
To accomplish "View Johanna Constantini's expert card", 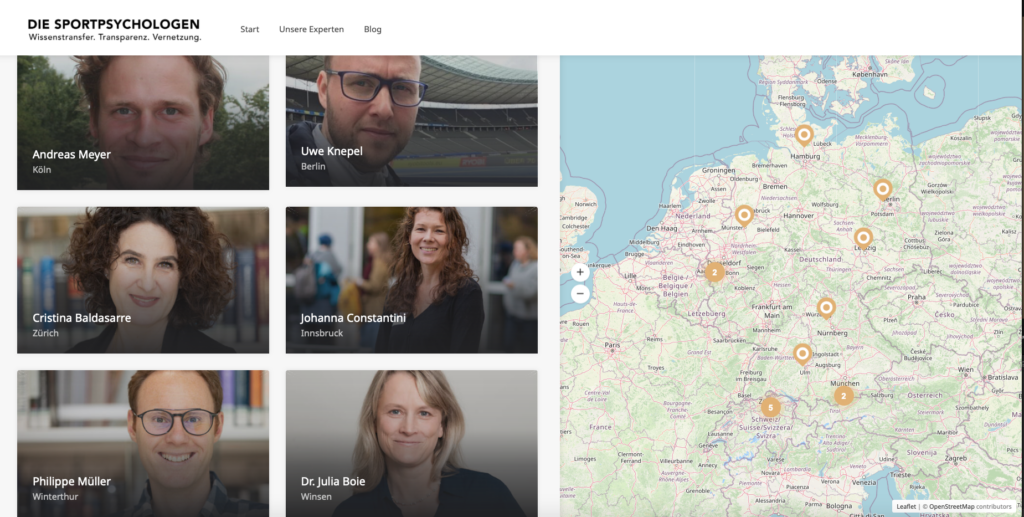I will 411,280.
